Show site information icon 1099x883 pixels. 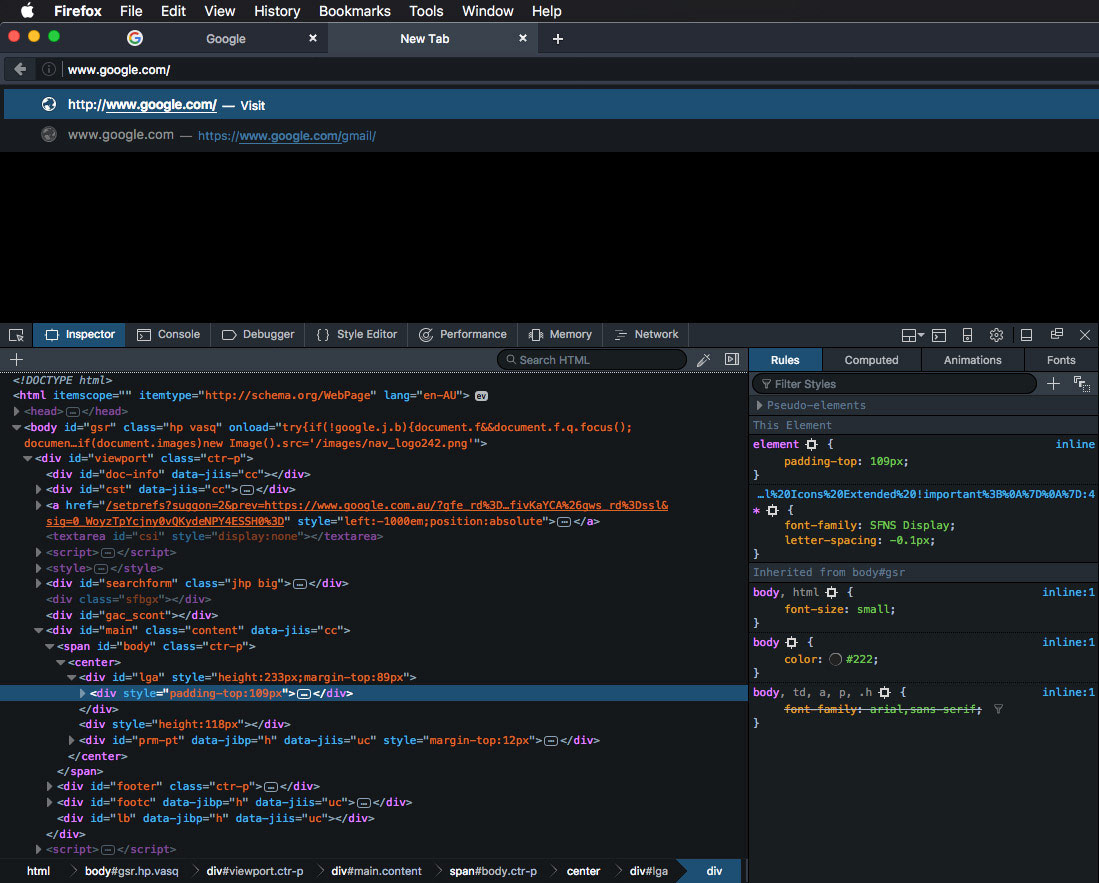[x=48, y=69]
